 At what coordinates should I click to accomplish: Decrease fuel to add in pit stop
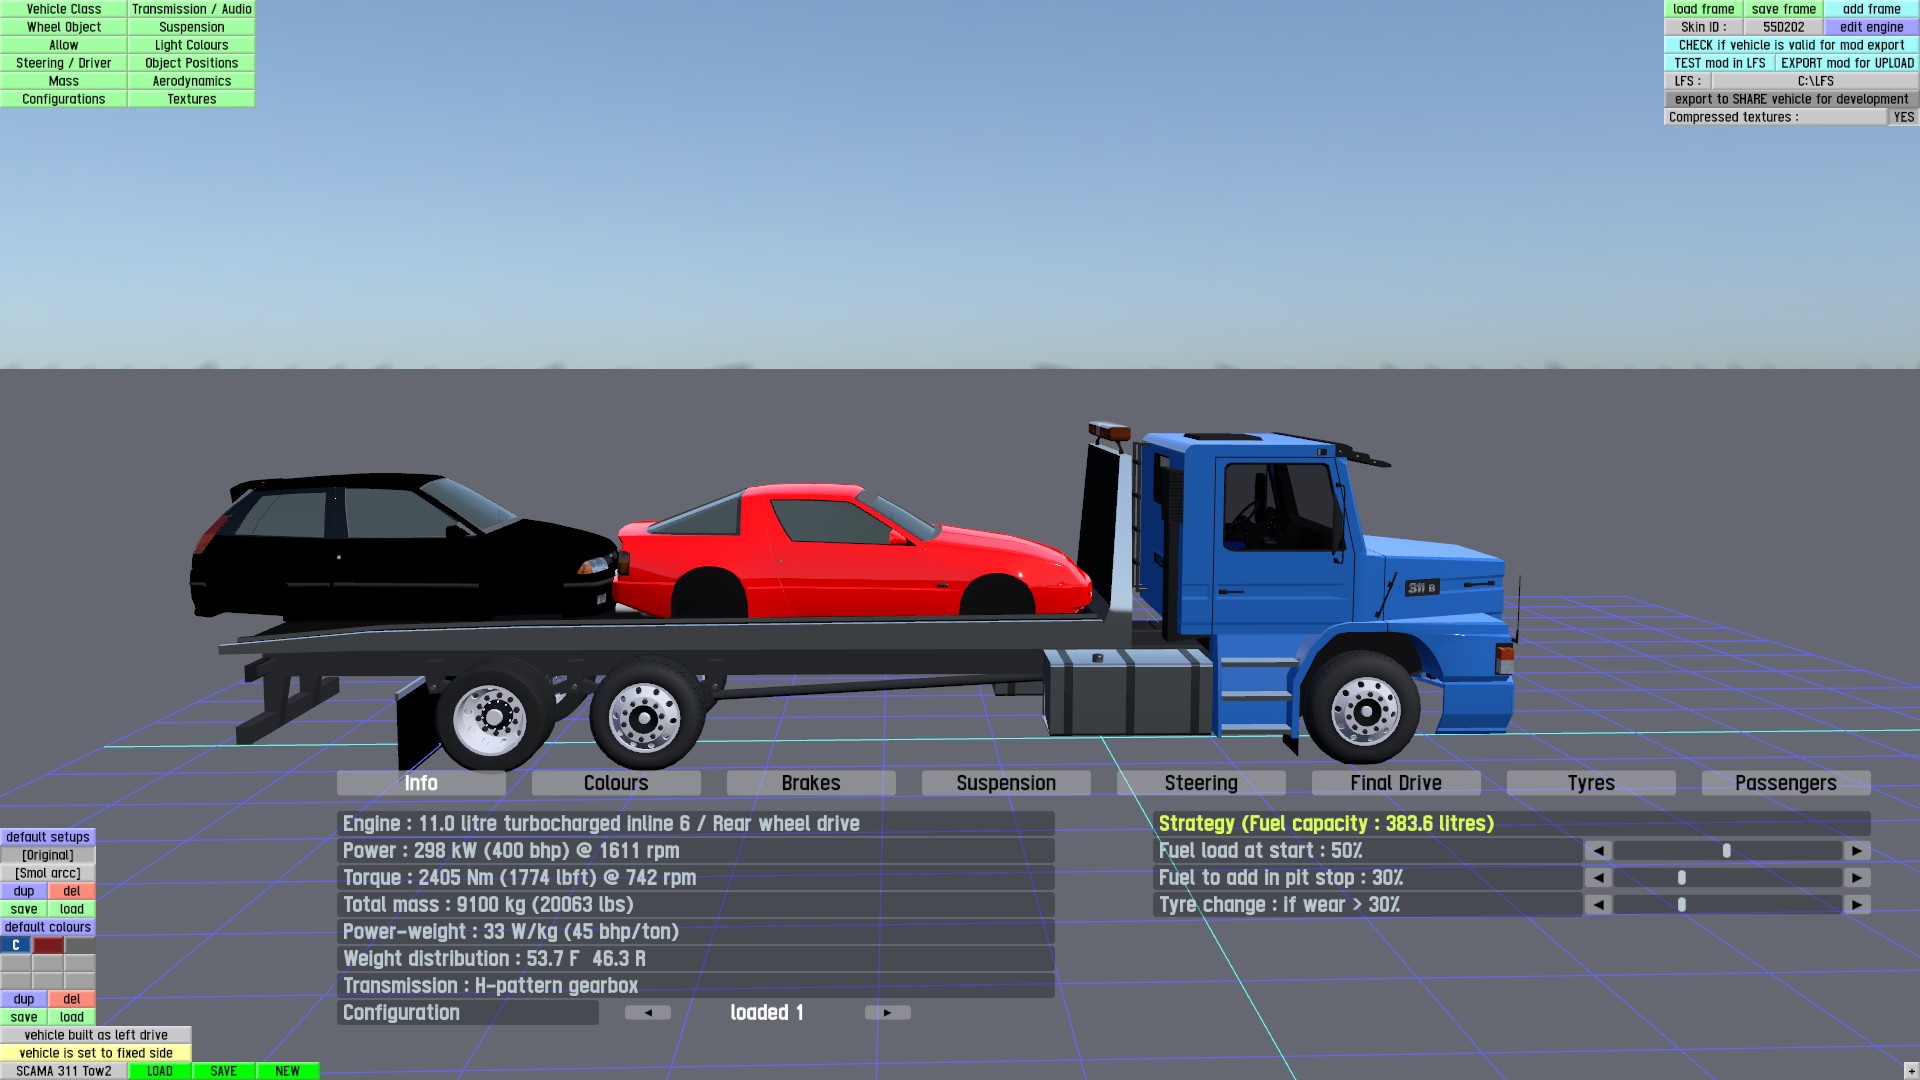pyautogui.click(x=1598, y=878)
